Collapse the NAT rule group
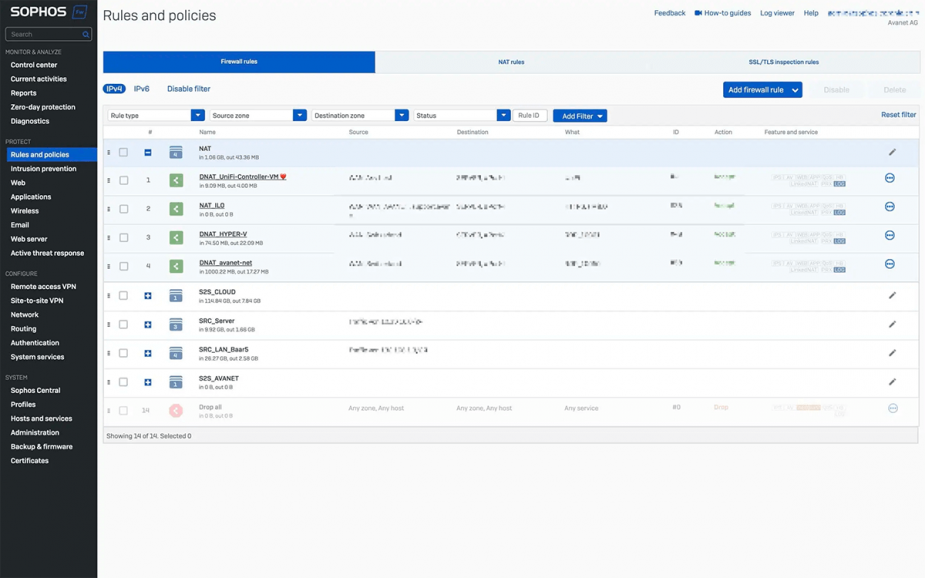This screenshot has height=578, width=925. pos(148,153)
